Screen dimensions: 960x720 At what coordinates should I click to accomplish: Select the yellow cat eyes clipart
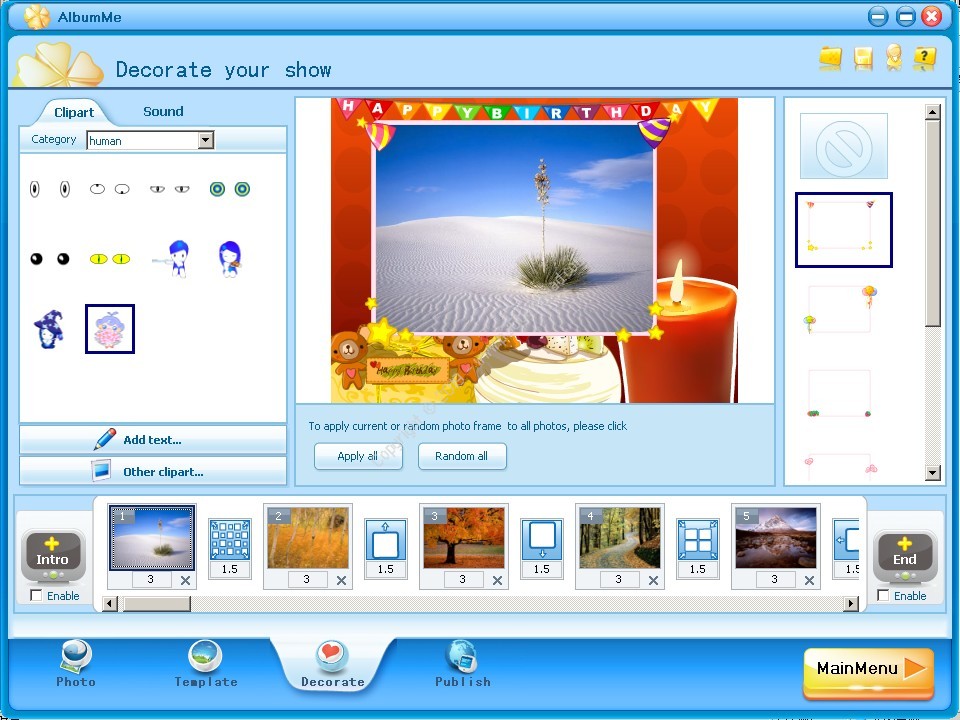[x=110, y=259]
